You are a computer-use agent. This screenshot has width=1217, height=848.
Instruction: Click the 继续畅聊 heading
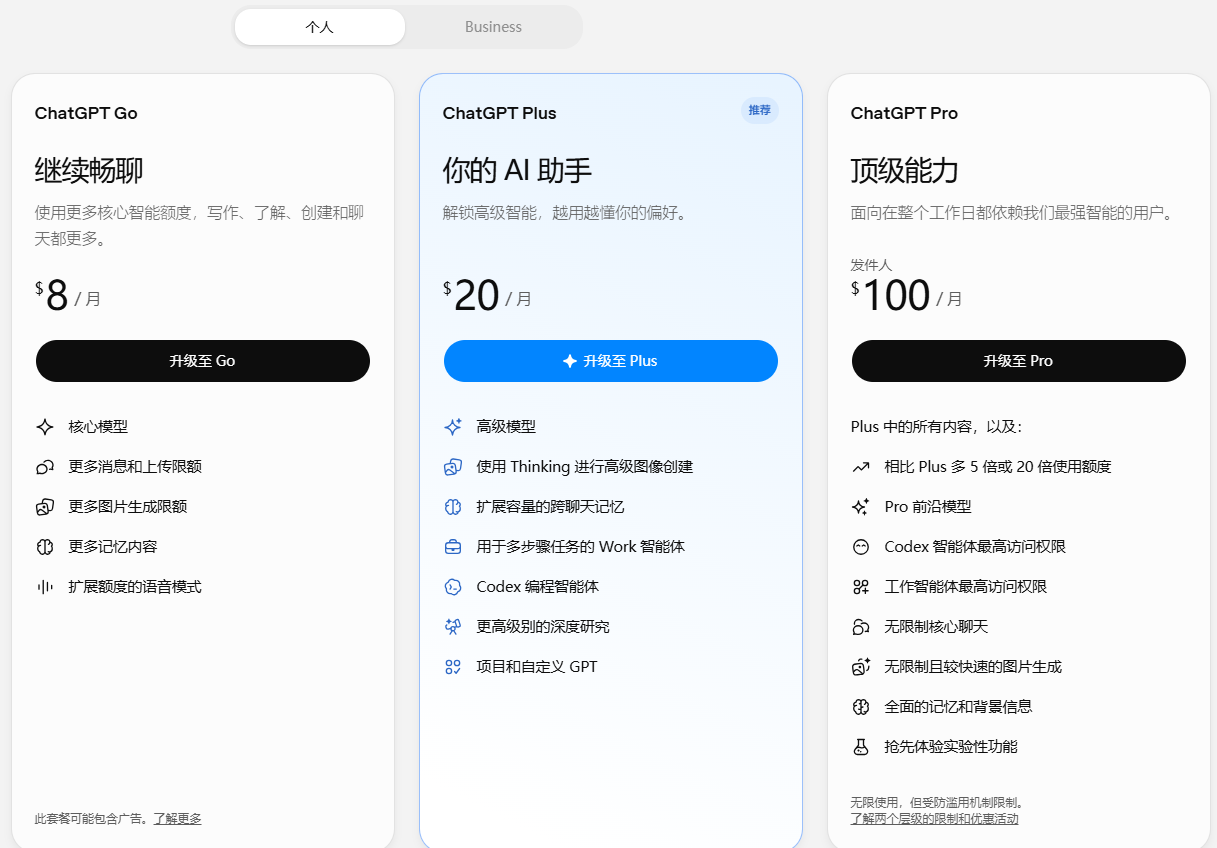(x=89, y=170)
